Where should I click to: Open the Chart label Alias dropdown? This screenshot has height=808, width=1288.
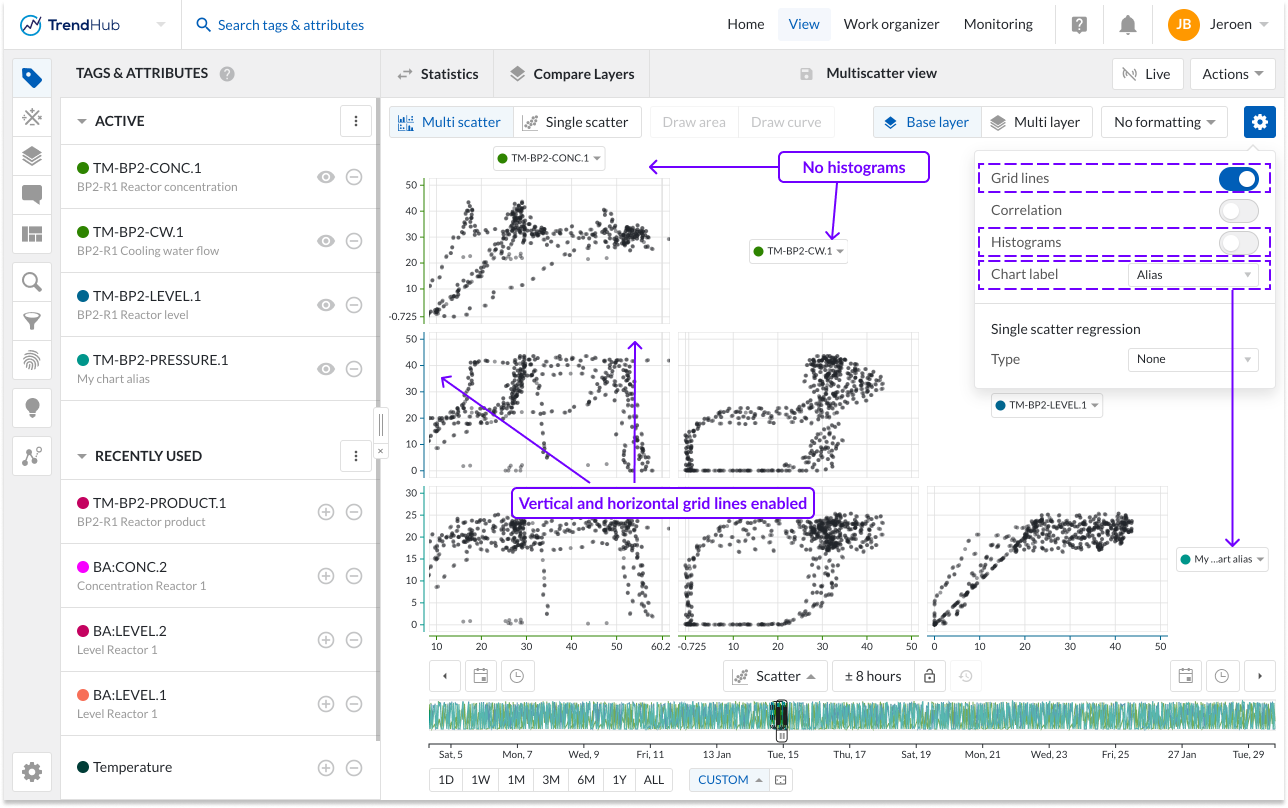(x=1192, y=275)
